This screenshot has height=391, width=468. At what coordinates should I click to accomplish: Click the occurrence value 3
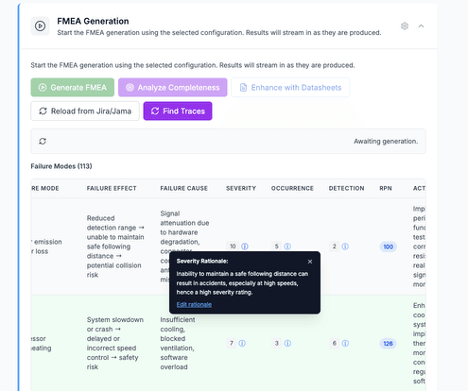(x=276, y=343)
